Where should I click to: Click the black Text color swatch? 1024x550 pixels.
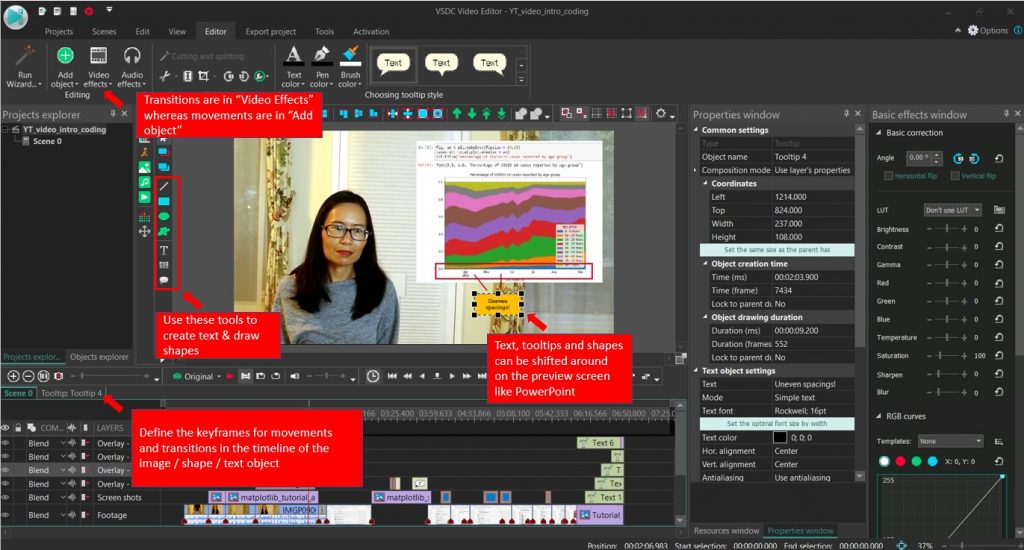(x=779, y=437)
